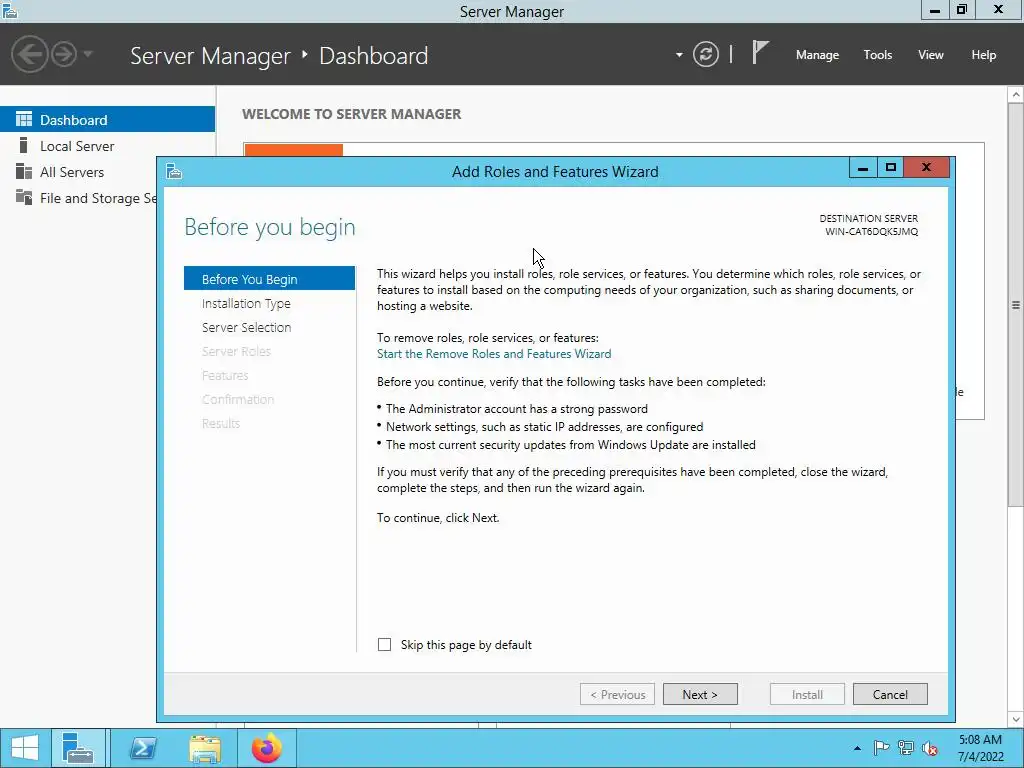Open the Windows Start button
Screen dimensions: 1024x768
(x=25, y=748)
